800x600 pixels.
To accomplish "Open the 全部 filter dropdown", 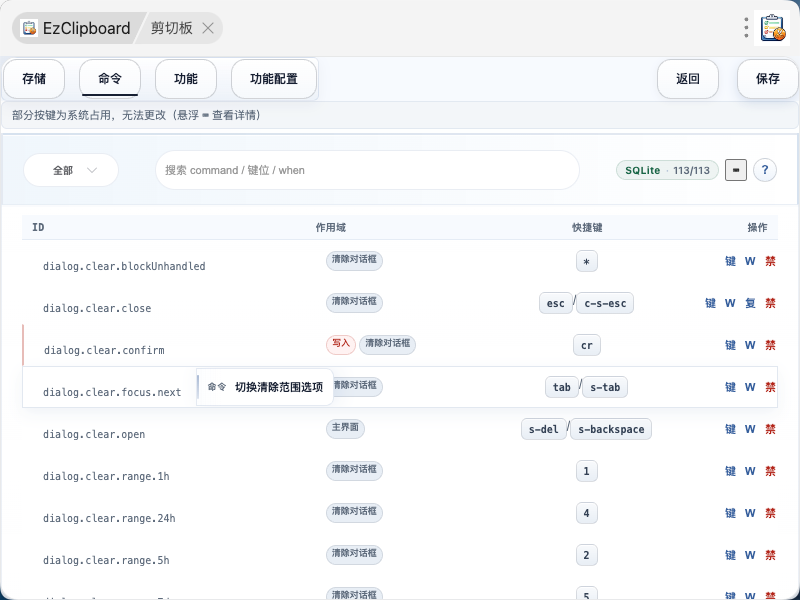I will [x=71, y=170].
